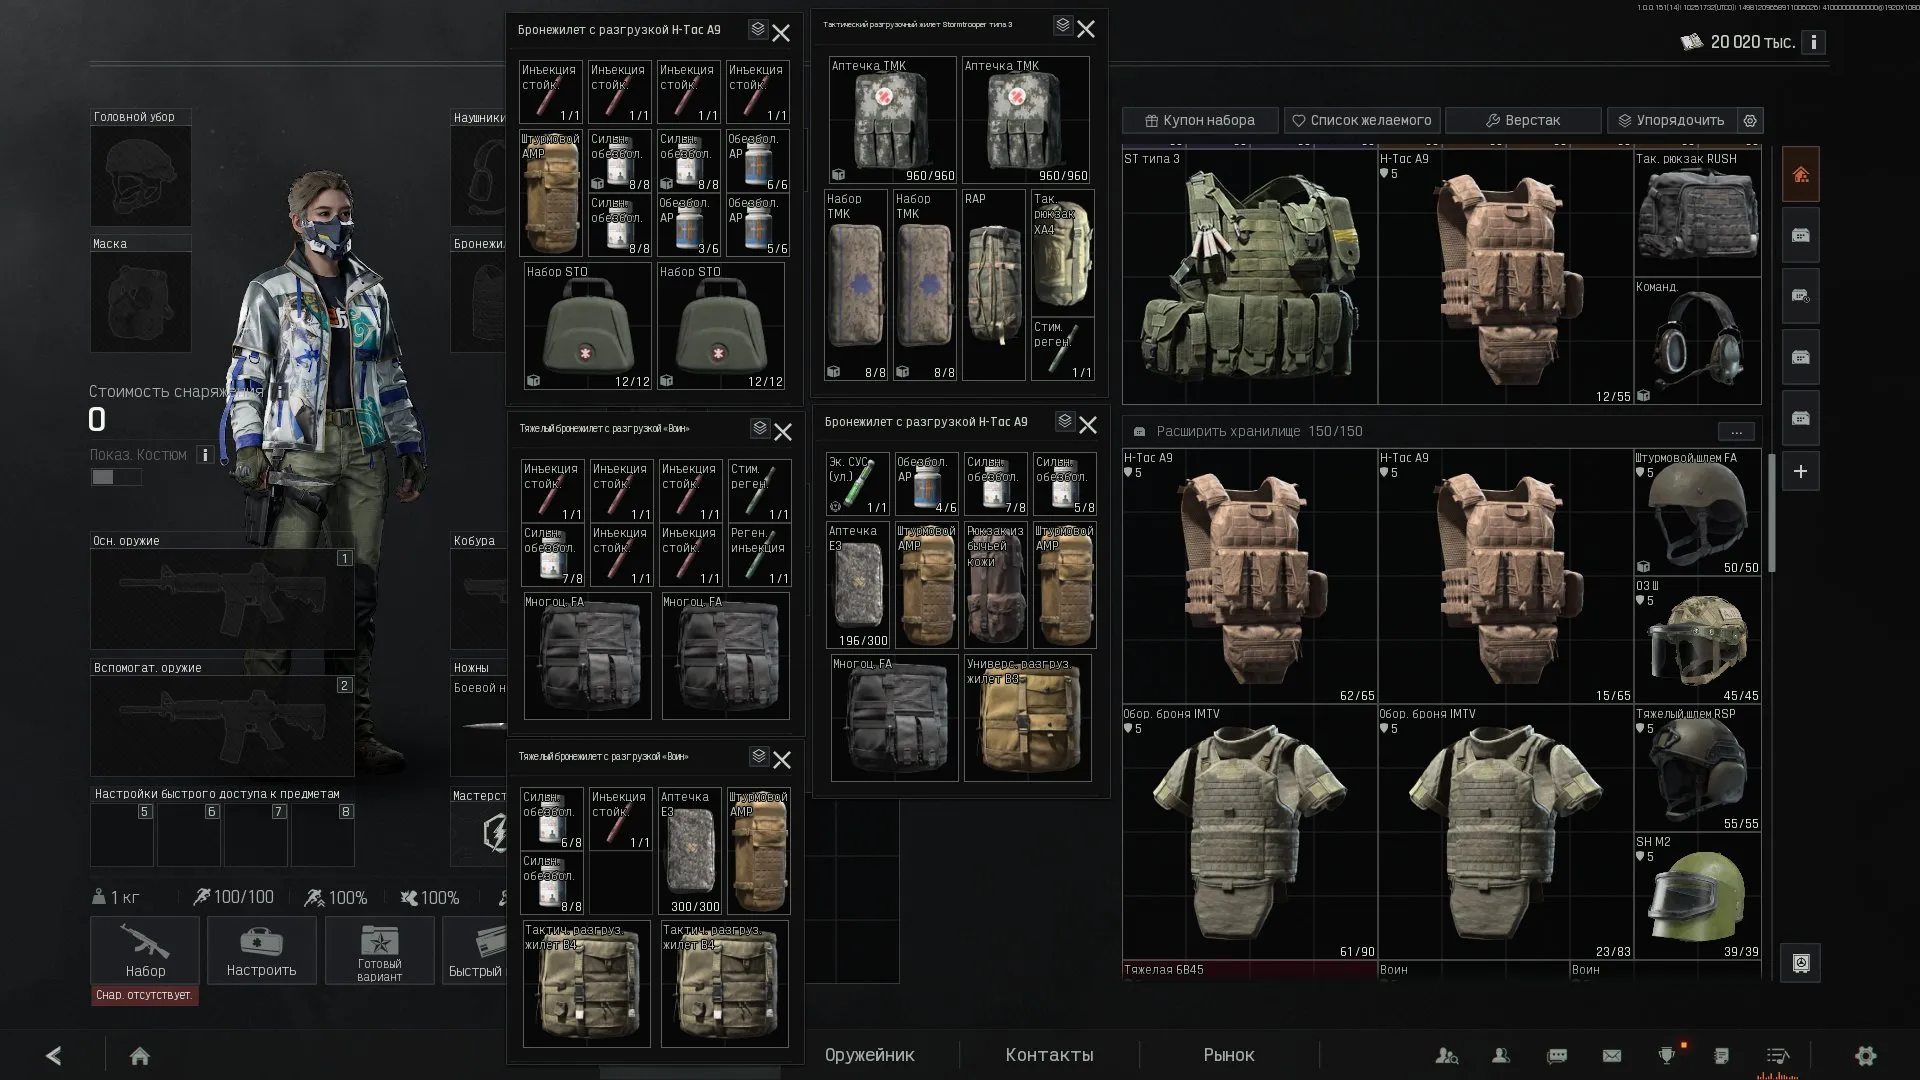Go to lobby with the home icon

140,1056
